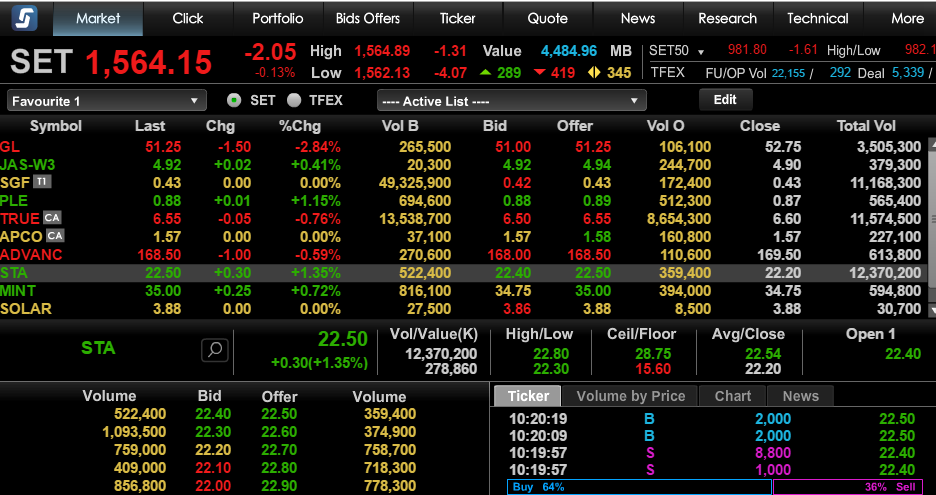Click the red decliners arrow icon
The height and width of the screenshot is (495, 936).
[x=540, y=73]
